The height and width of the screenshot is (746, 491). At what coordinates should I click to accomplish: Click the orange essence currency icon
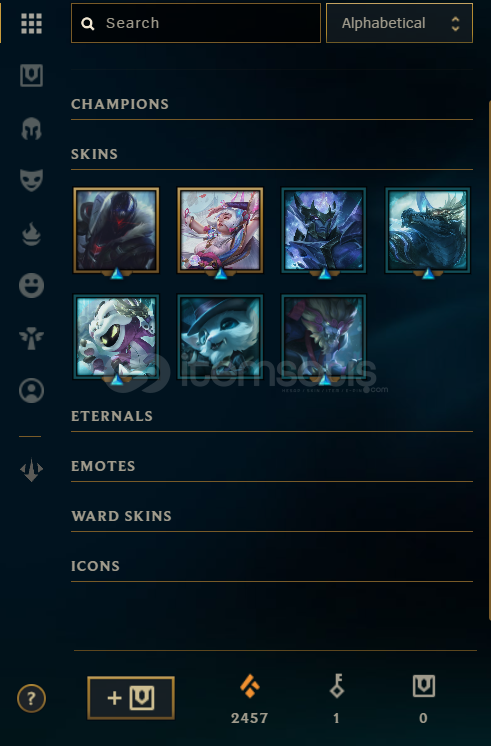coord(250,687)
